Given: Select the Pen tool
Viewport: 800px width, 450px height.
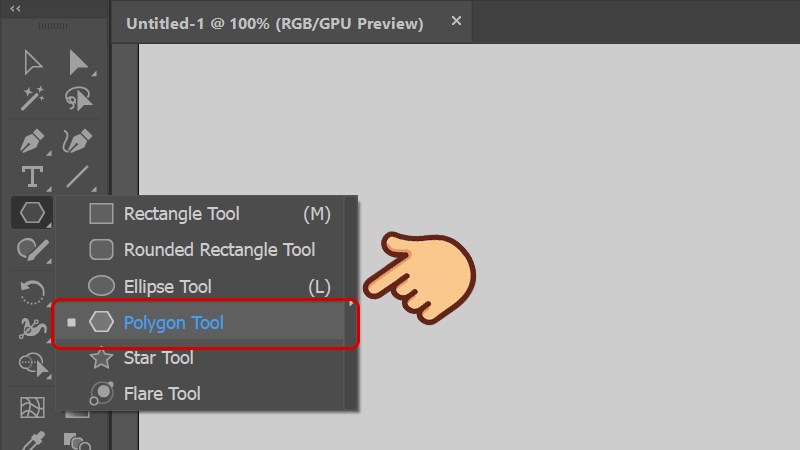Looking at the screenshot, I should pos(33,140).
